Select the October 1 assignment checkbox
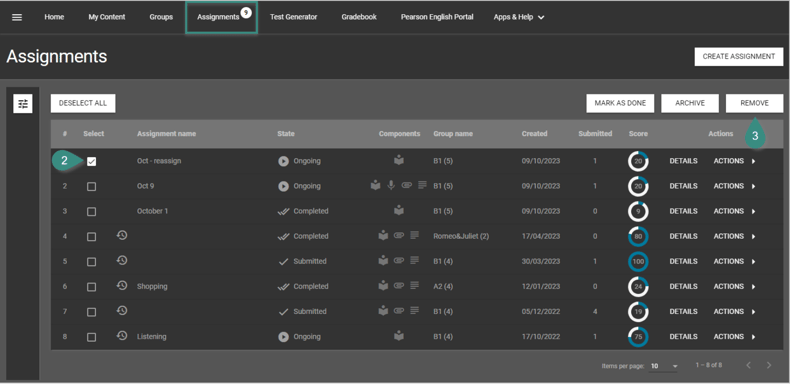 [91, 212]
